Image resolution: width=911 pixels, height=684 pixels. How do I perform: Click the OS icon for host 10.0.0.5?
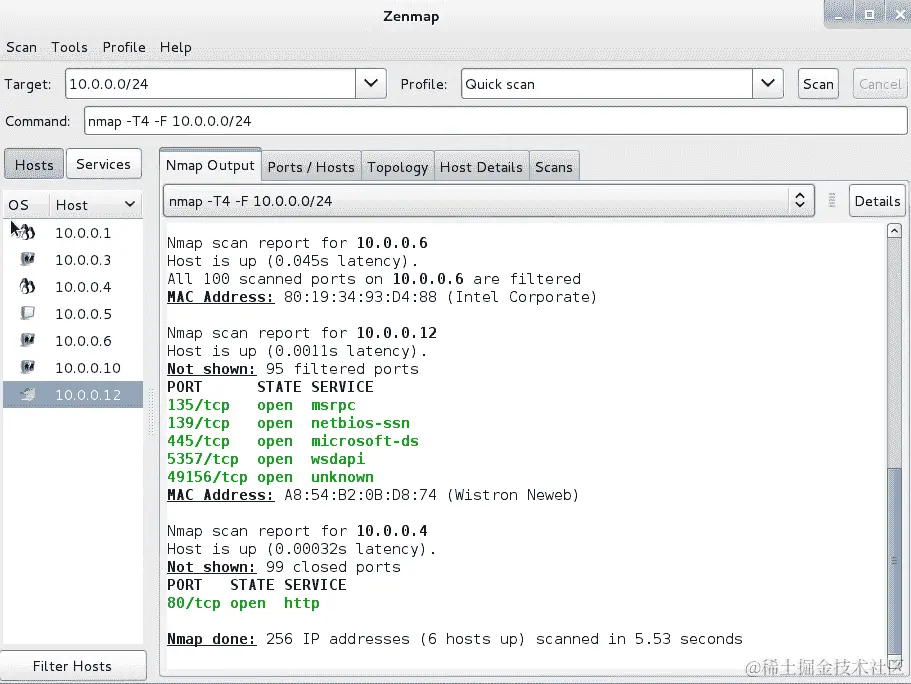27,313
